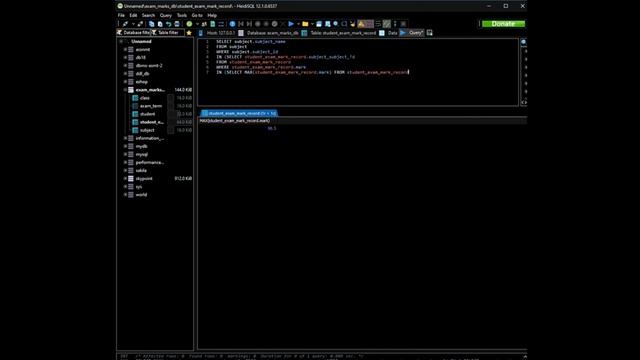The width and height of the screenshot is (640, 360).
Task: Click the Export database as SQL icon
Action: pos(213,24)
